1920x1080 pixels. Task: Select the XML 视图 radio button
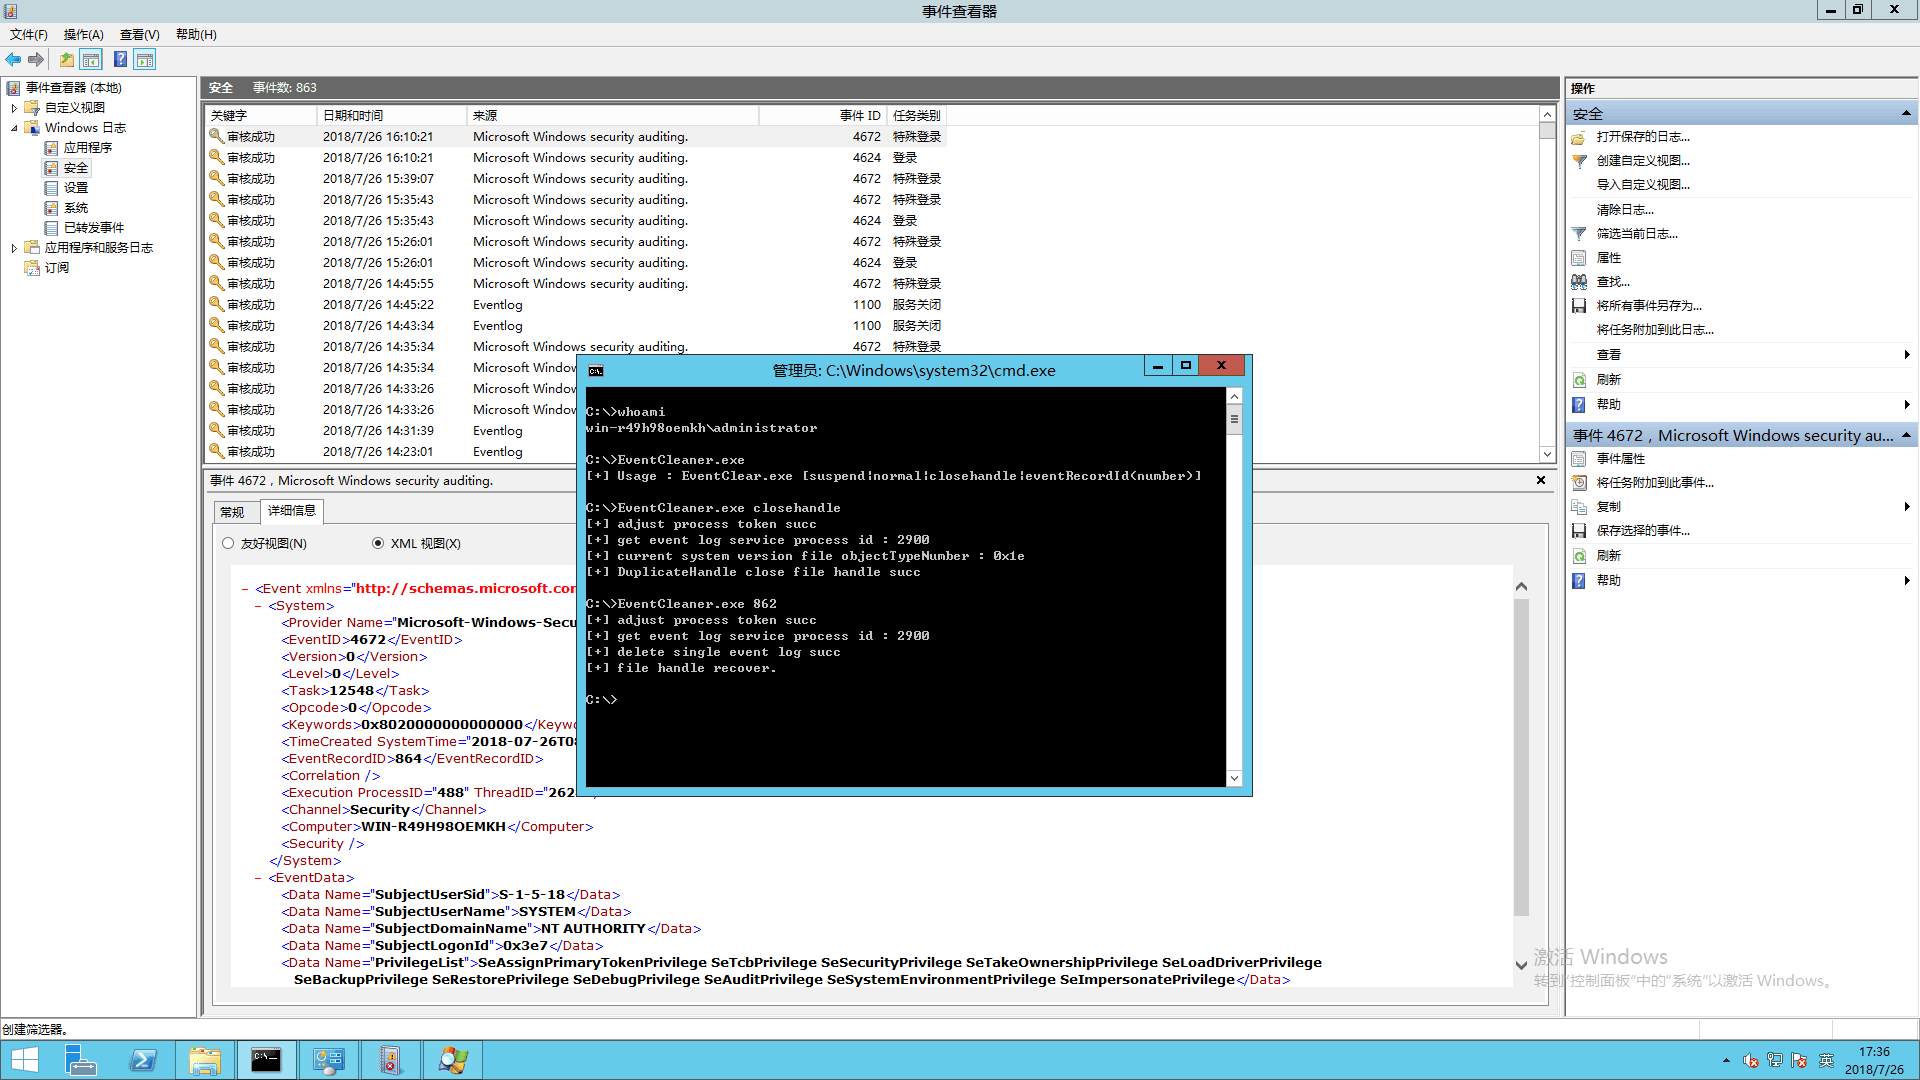click(378, 543)
